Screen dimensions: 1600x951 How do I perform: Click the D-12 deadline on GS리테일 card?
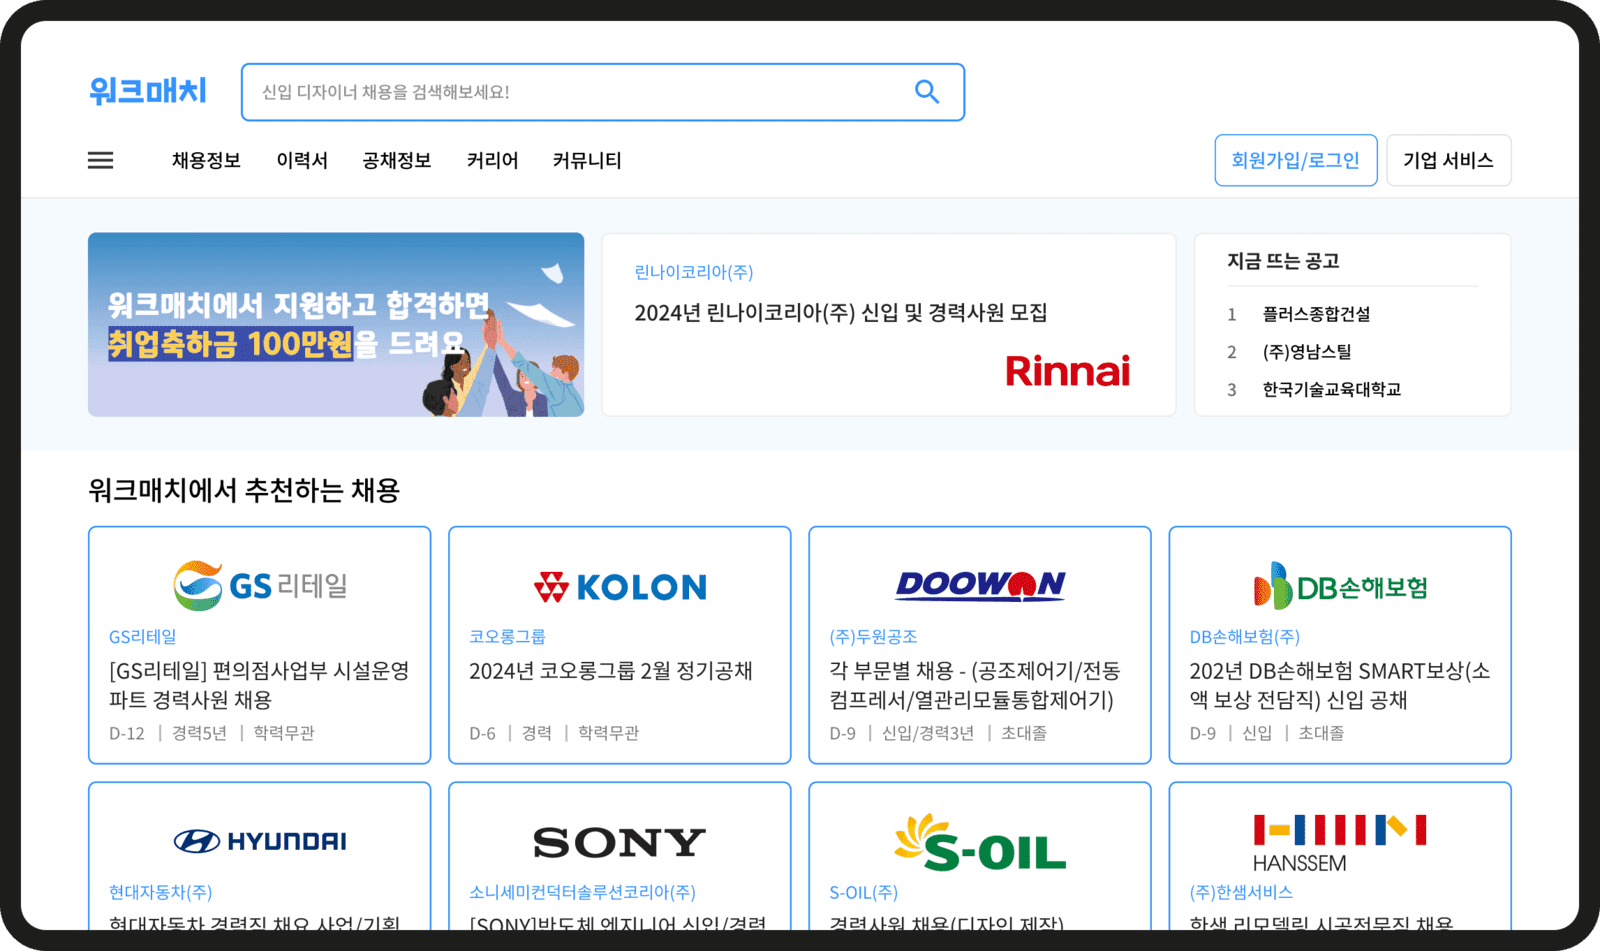(127, 733)
